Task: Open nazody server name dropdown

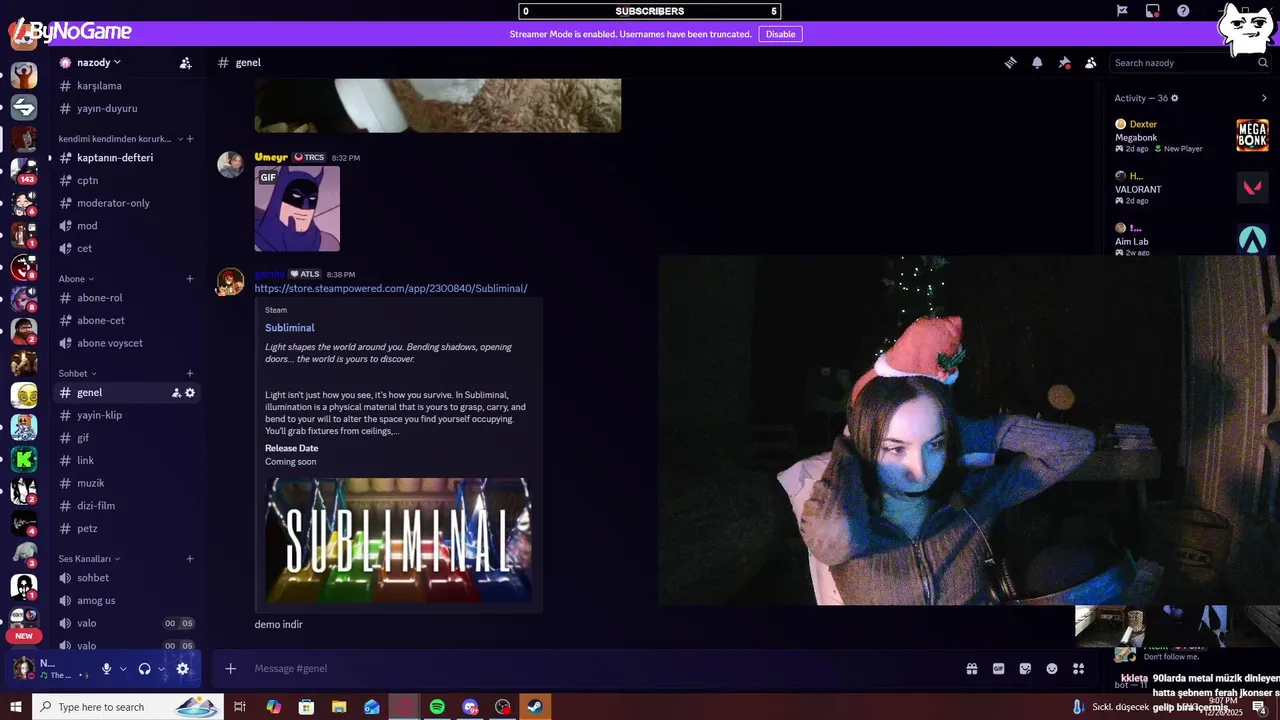Action: click(98, 62)
